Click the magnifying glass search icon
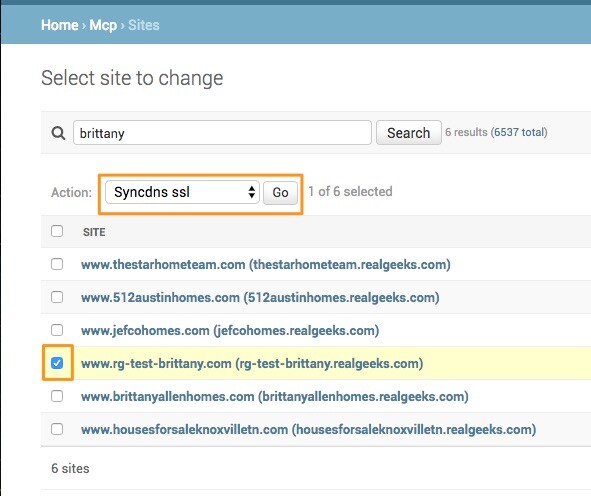Screen dimensions: 591x496 [x=58, y=133]
